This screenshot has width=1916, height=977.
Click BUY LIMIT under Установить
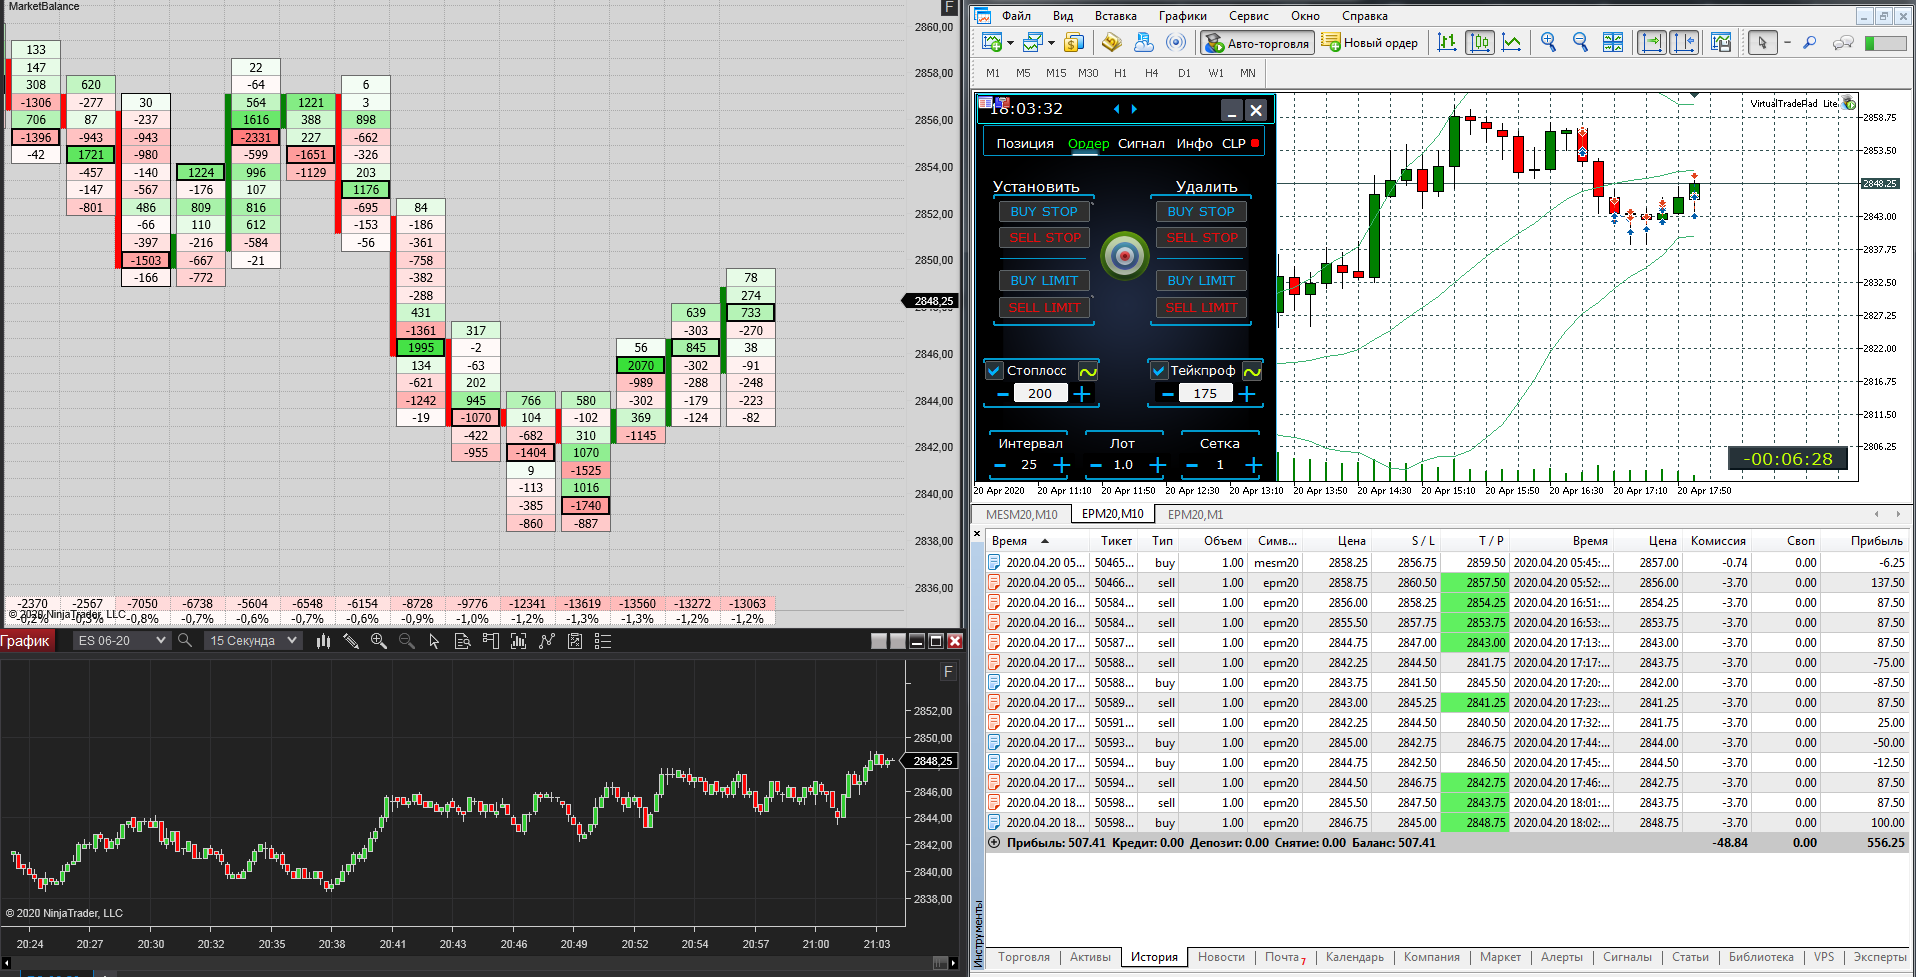[1044, 280]
